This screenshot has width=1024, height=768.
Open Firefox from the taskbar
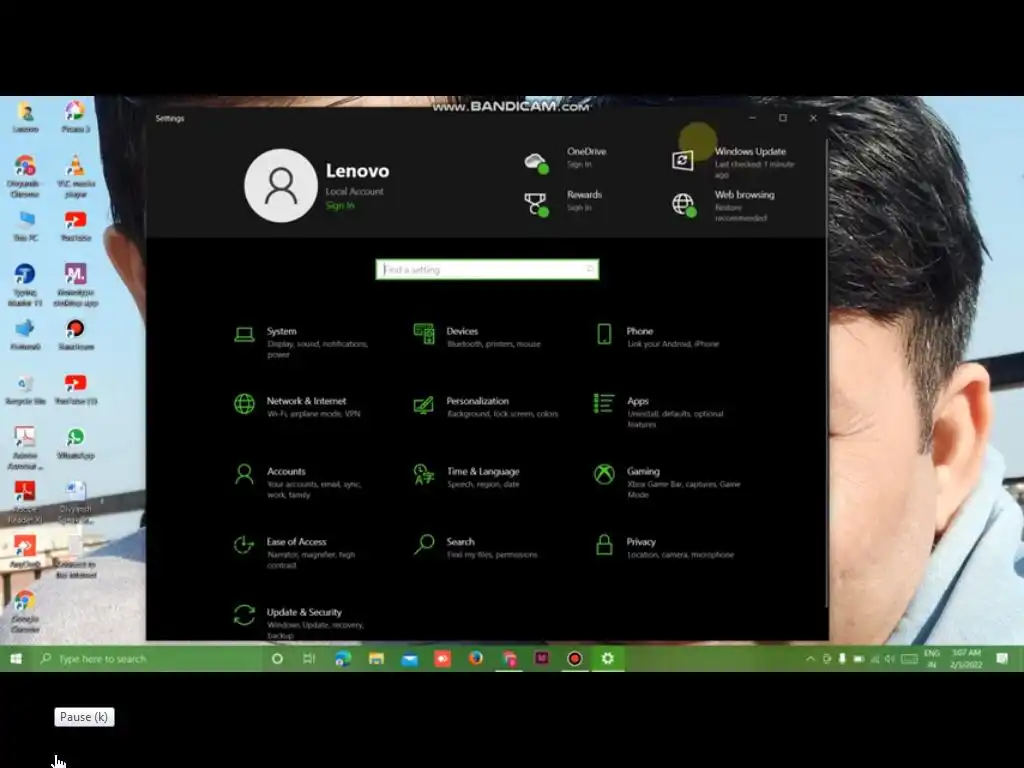point(476,658)
